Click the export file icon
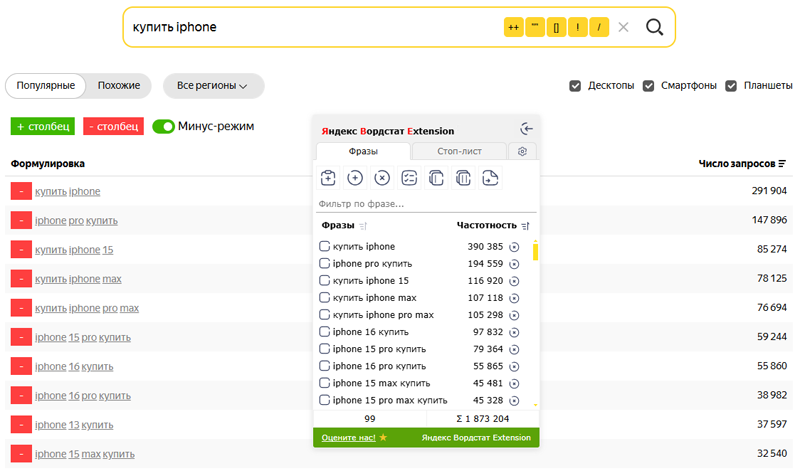This screenshot has height=471, width=800. [x=490, y=178]
